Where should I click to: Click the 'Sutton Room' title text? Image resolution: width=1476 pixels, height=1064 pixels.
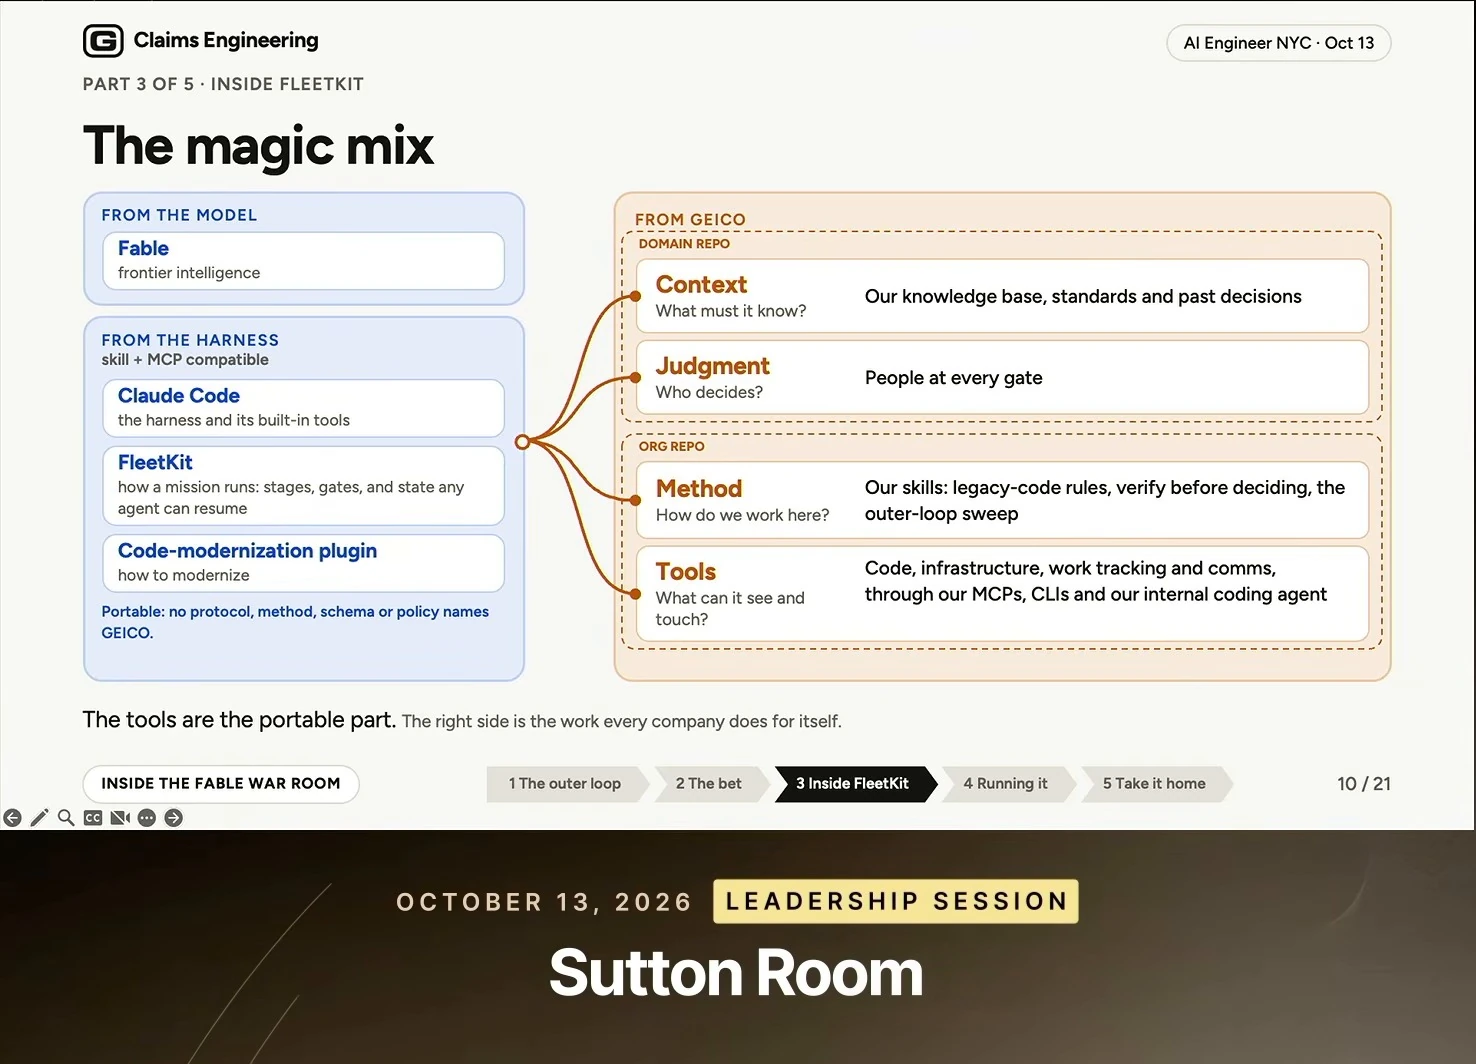[736, 973]
